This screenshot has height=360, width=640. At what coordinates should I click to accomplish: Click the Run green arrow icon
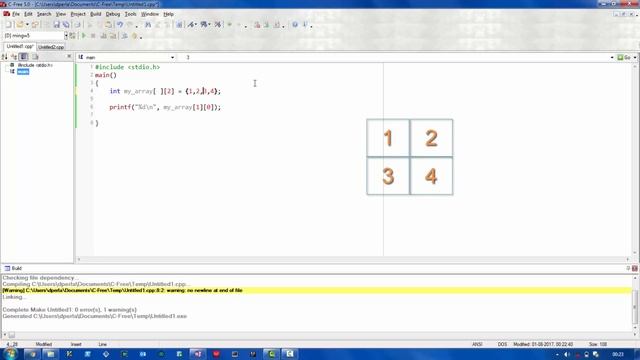point(84,36)
